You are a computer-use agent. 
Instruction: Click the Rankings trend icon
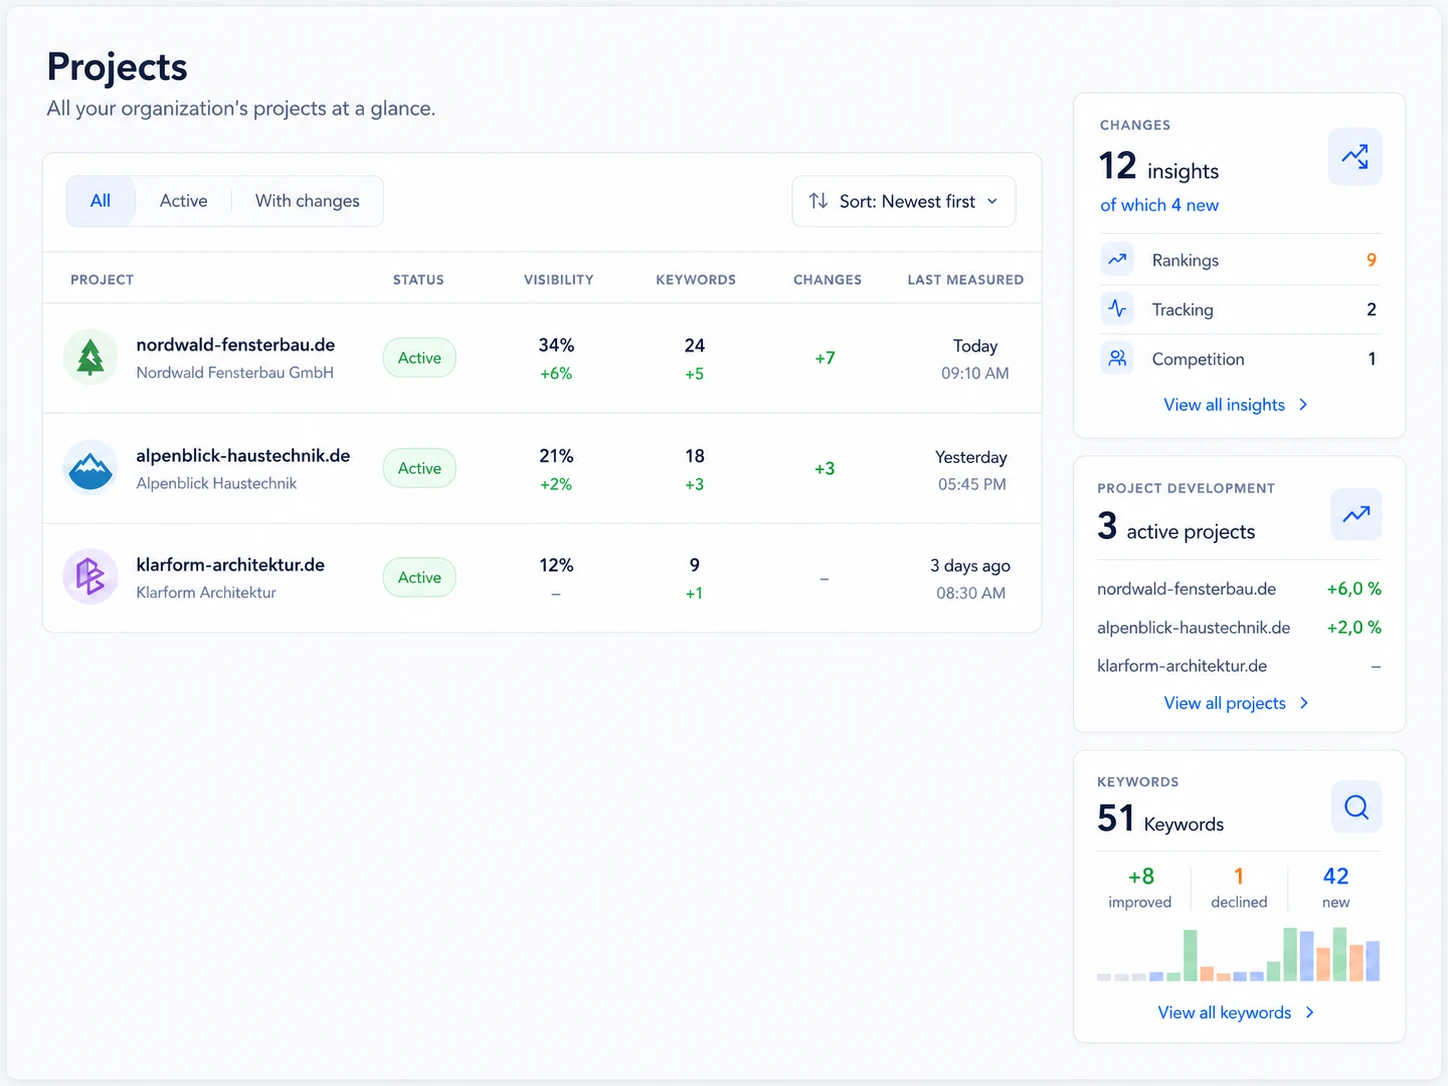[1117, 260]
